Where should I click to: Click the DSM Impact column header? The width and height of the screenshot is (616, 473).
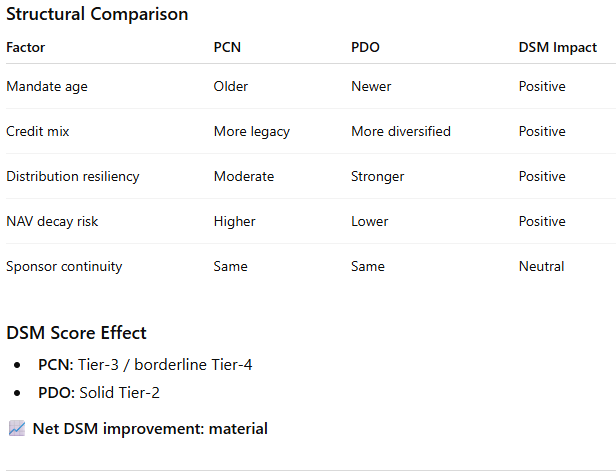point(557,47)
